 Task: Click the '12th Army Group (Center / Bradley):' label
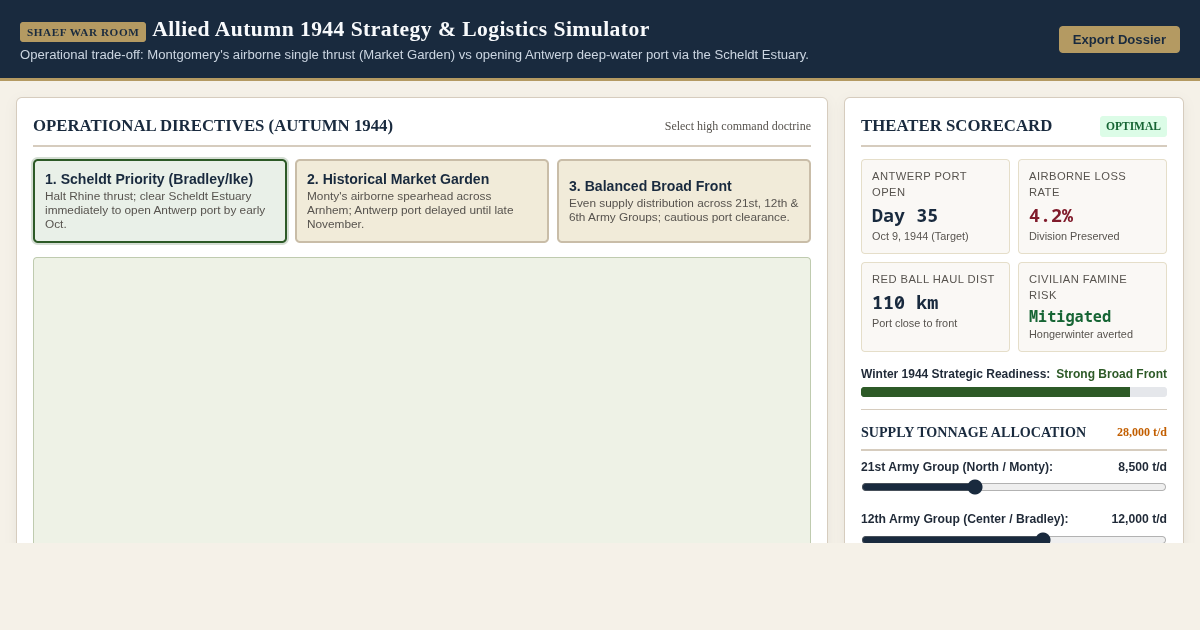pos(964,519)
